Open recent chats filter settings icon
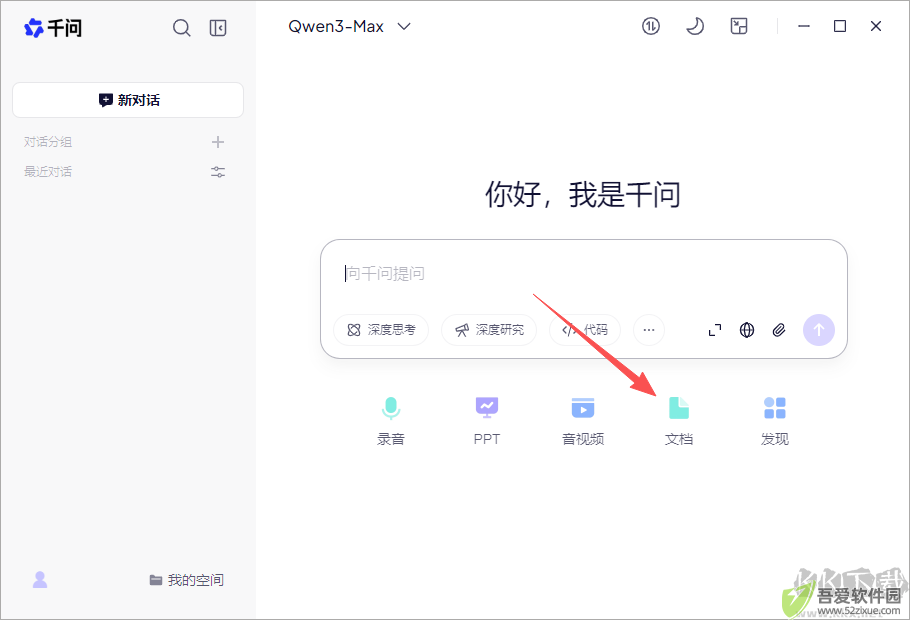Screen dimensions: 910x620 pos(218,172)
